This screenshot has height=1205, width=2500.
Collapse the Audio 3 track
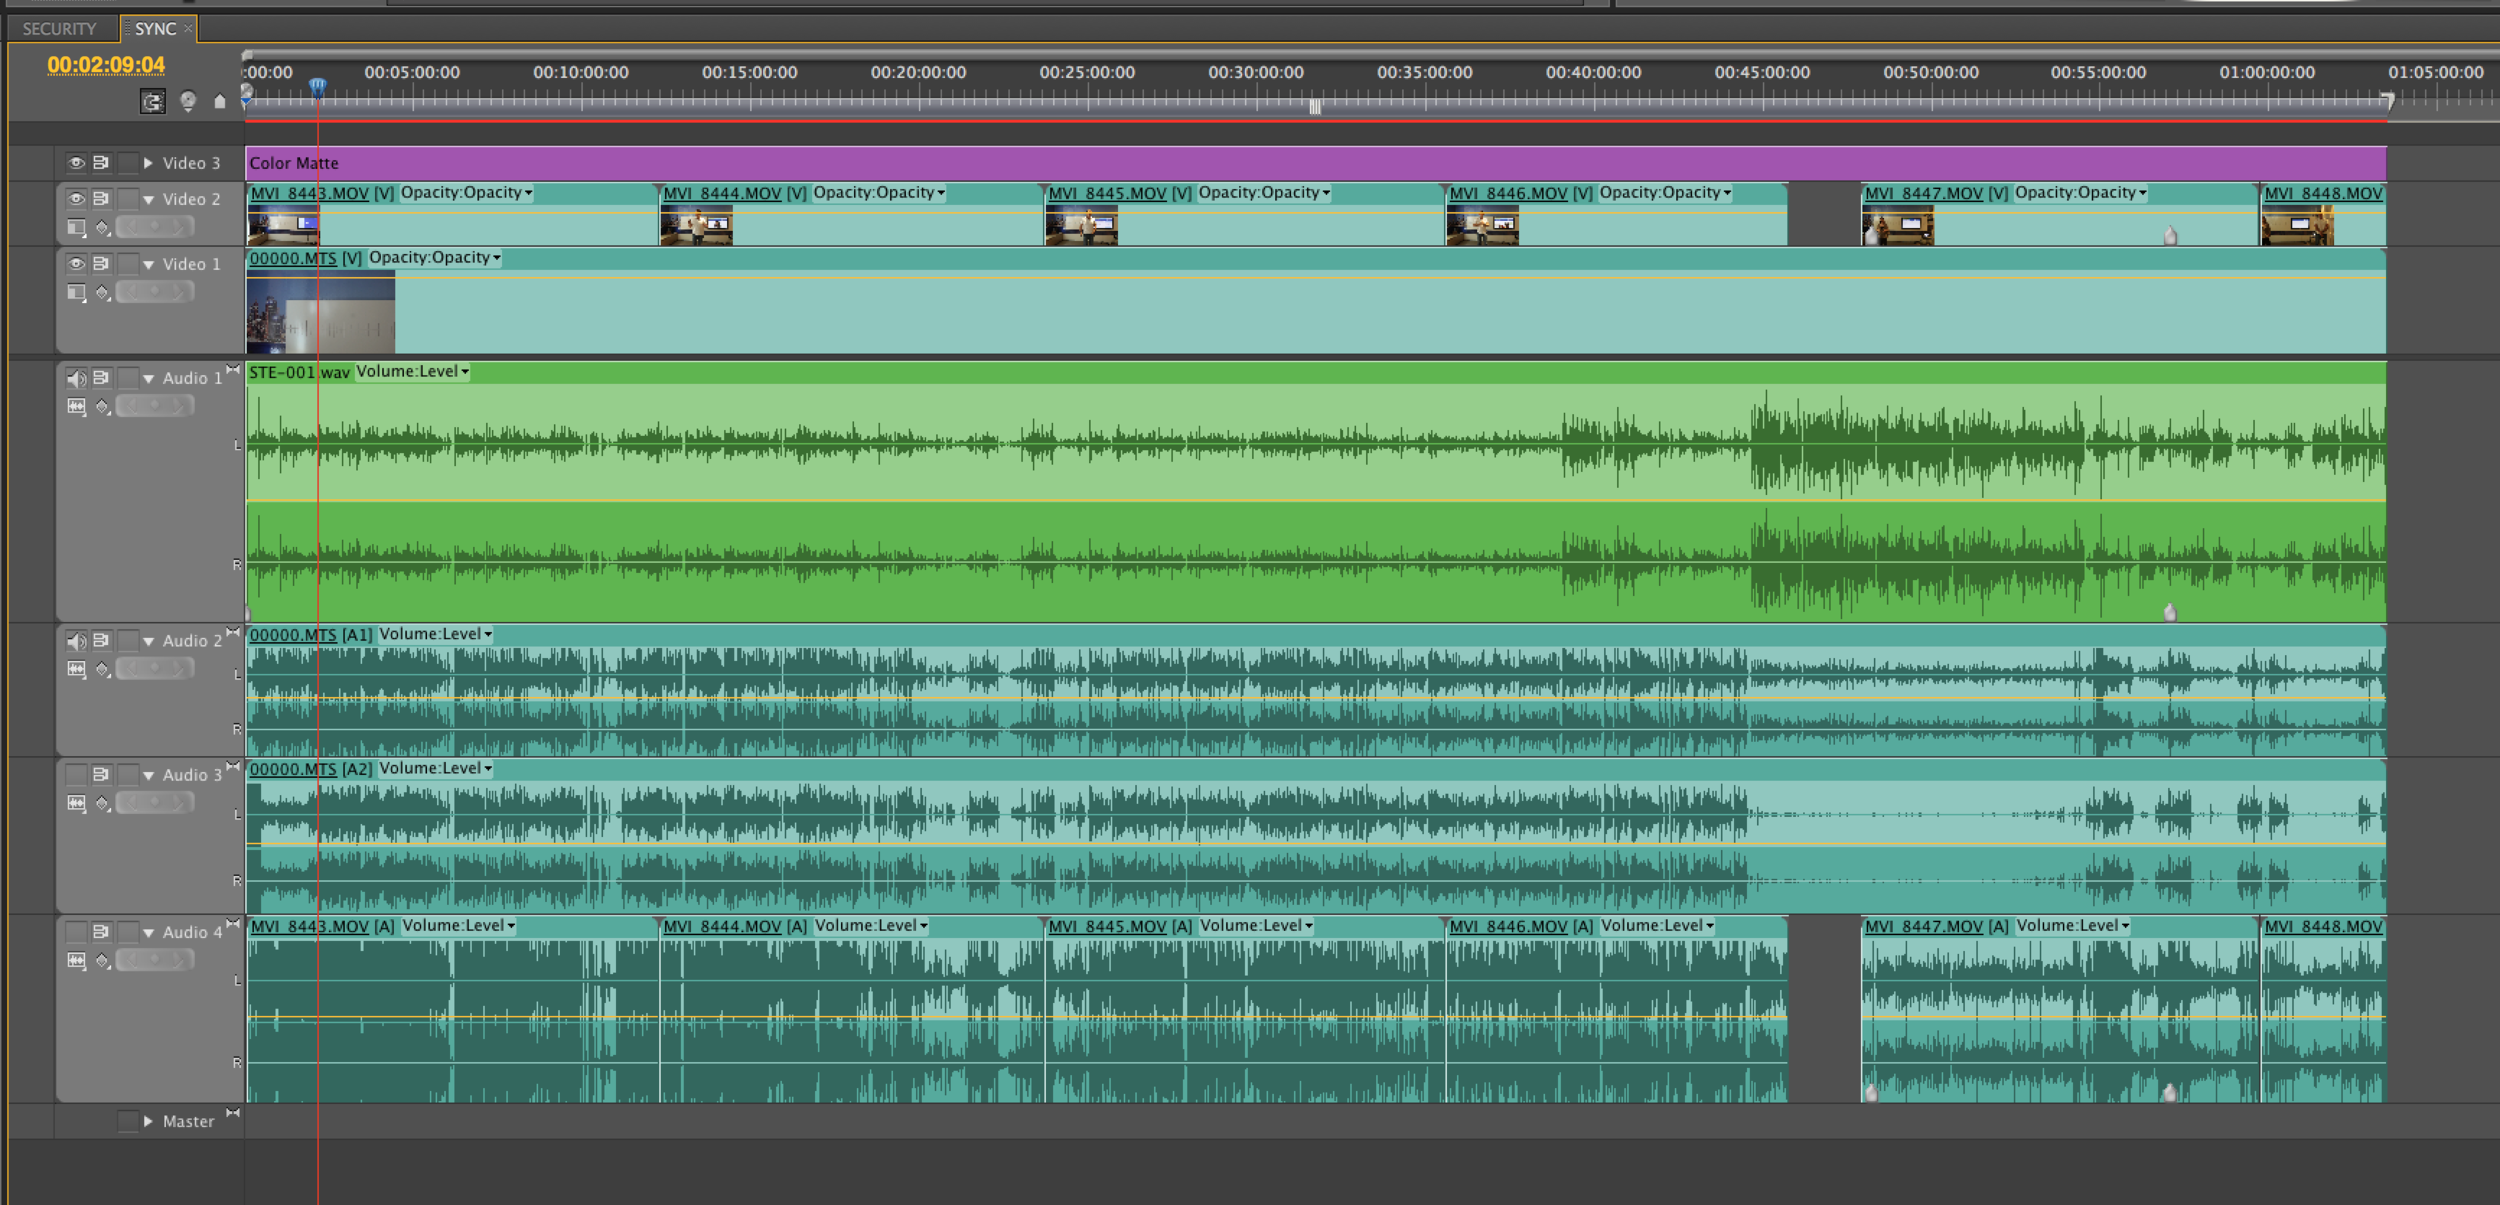coord(148,776)
